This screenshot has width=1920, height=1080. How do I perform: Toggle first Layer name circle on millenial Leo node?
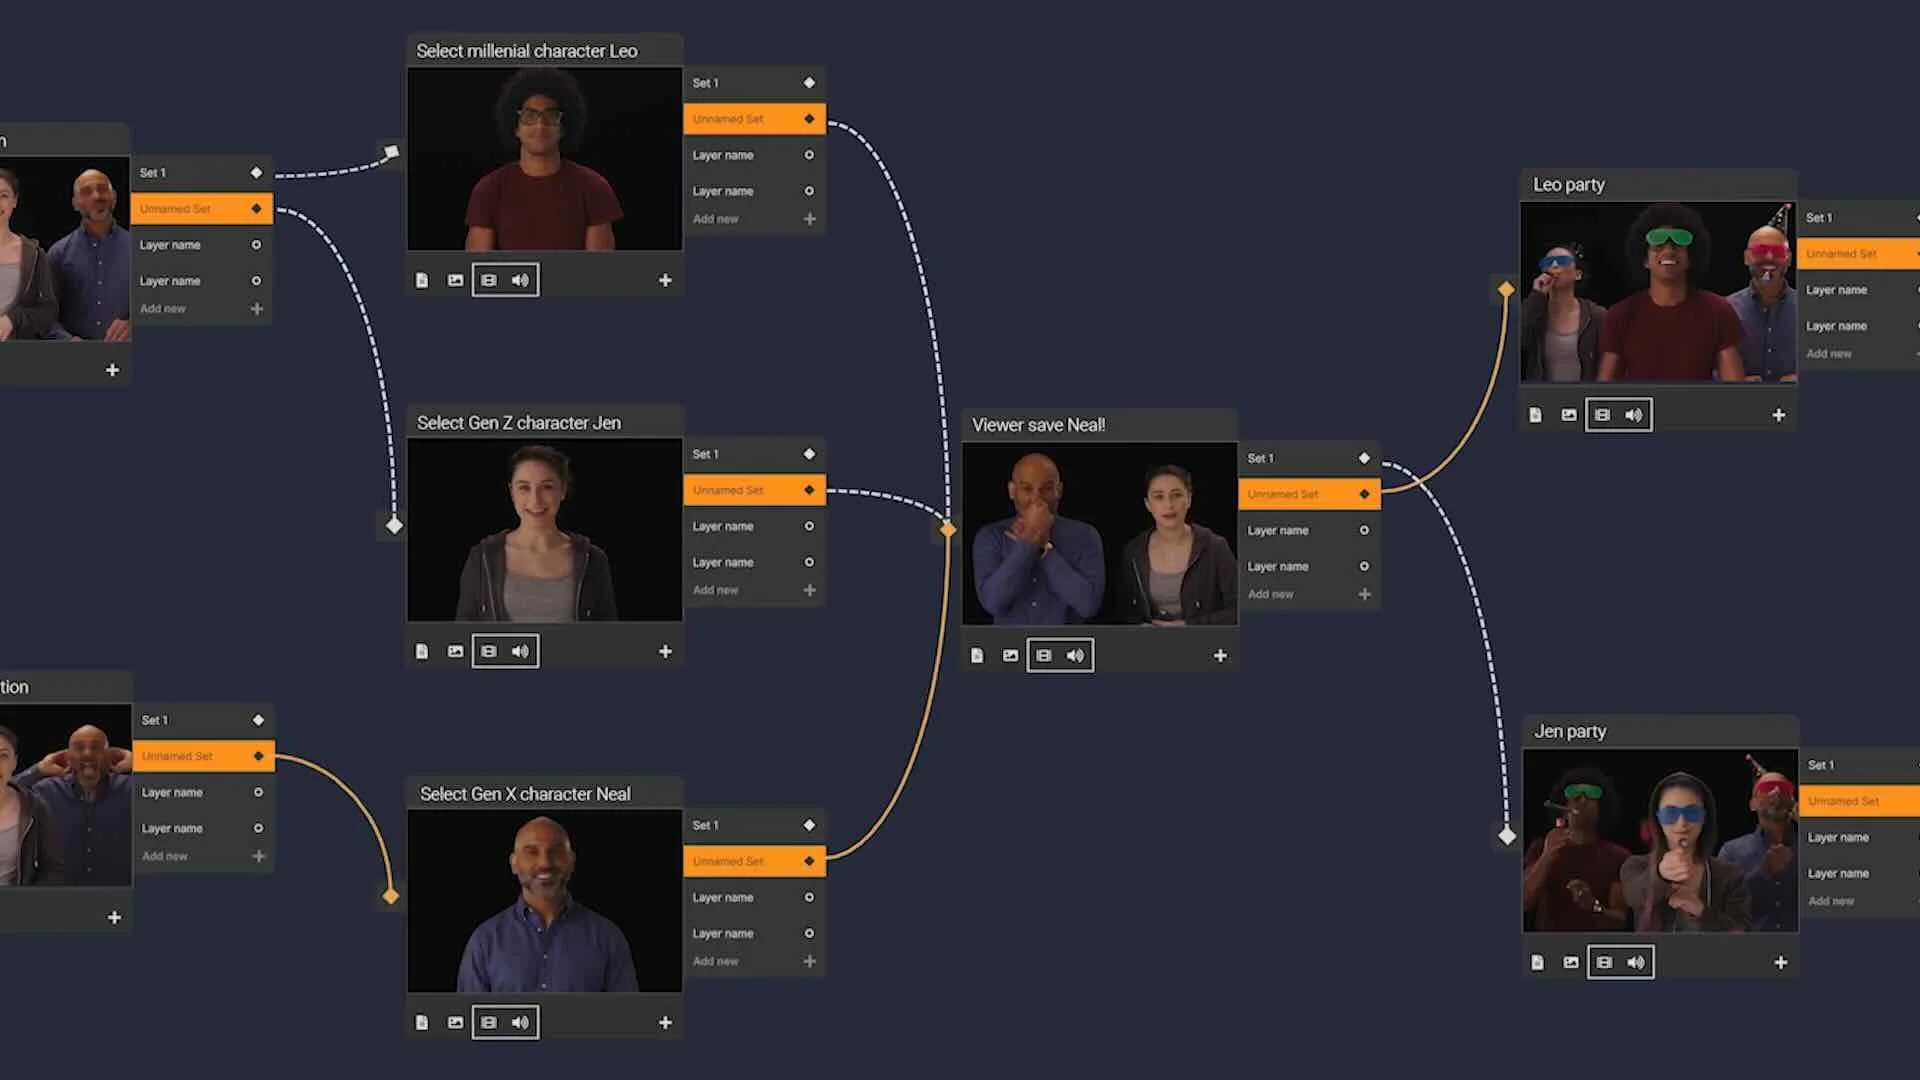[x=809, y=155]
